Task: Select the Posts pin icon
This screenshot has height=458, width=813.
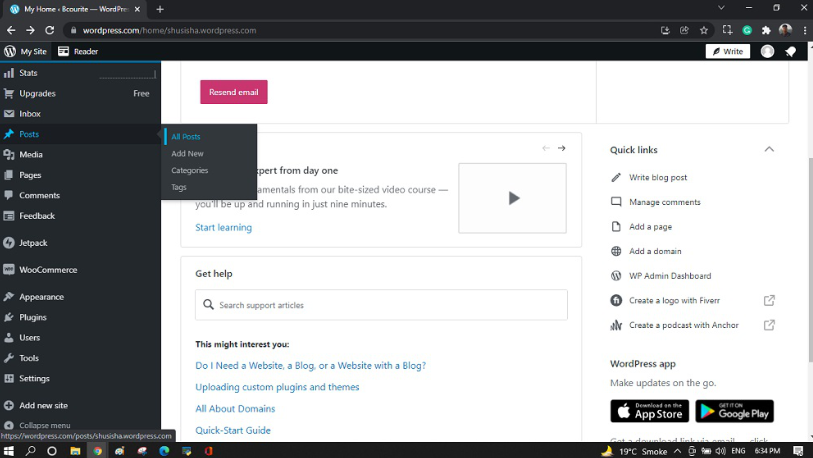Action: click(9, 134)
